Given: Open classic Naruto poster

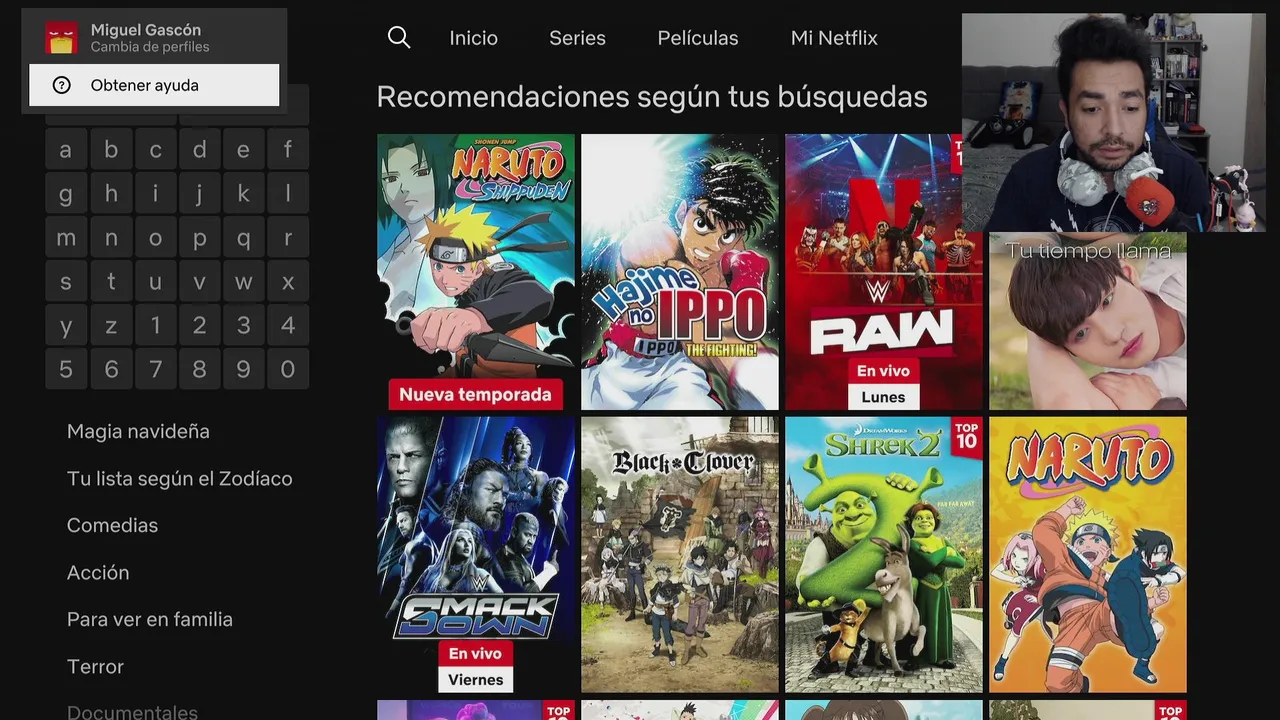Looking at the screenshot, I should point(1088,555).
